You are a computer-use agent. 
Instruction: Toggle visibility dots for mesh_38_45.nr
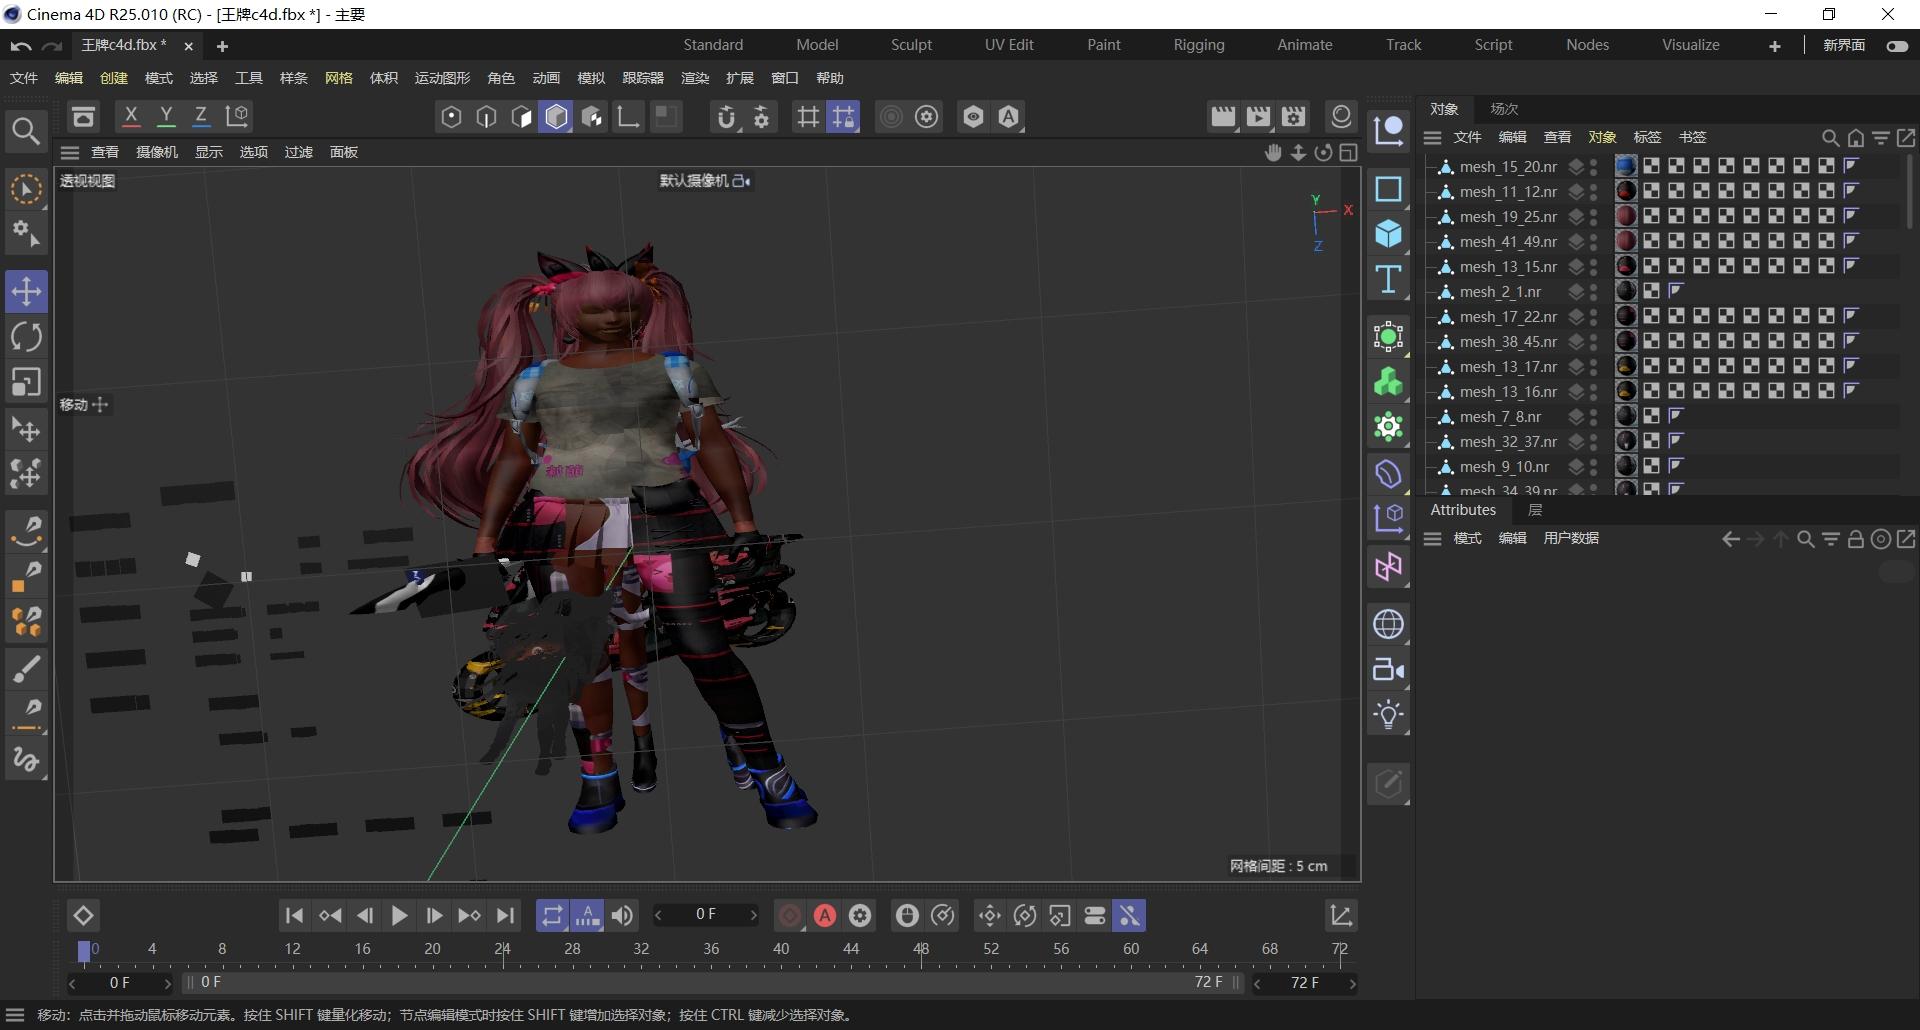click(1593, 341)
